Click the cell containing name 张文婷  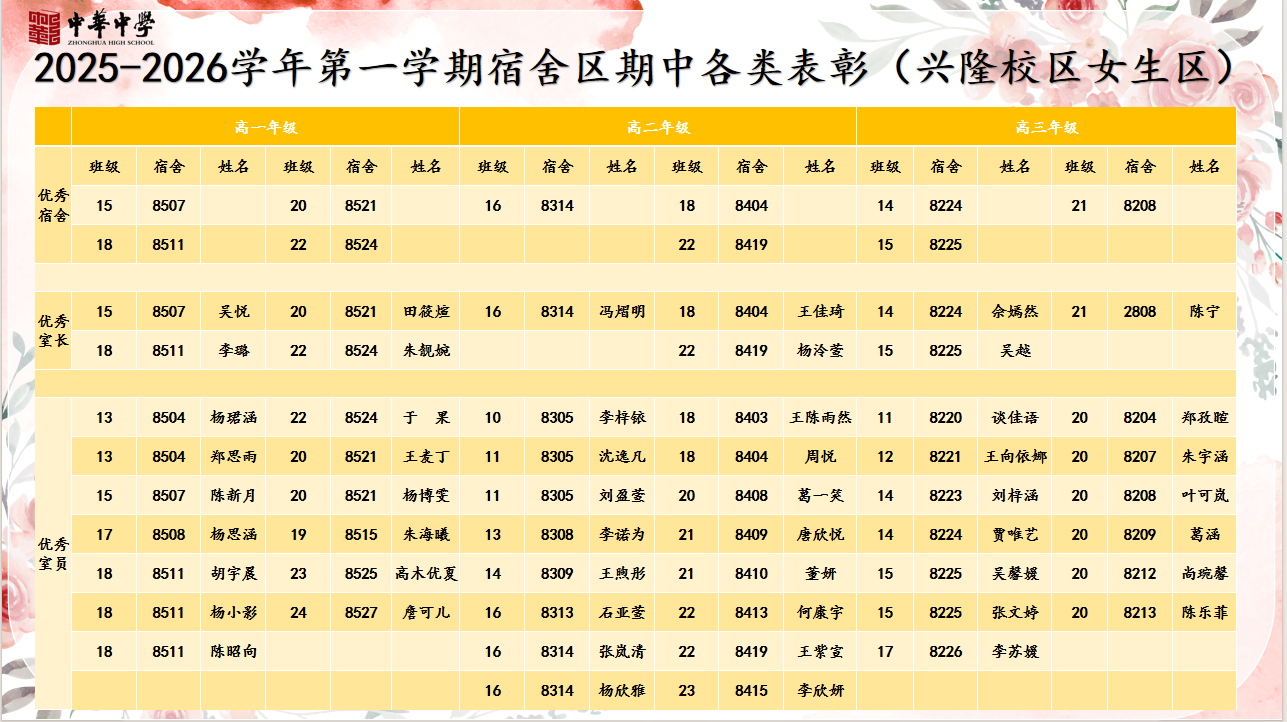1015,613
